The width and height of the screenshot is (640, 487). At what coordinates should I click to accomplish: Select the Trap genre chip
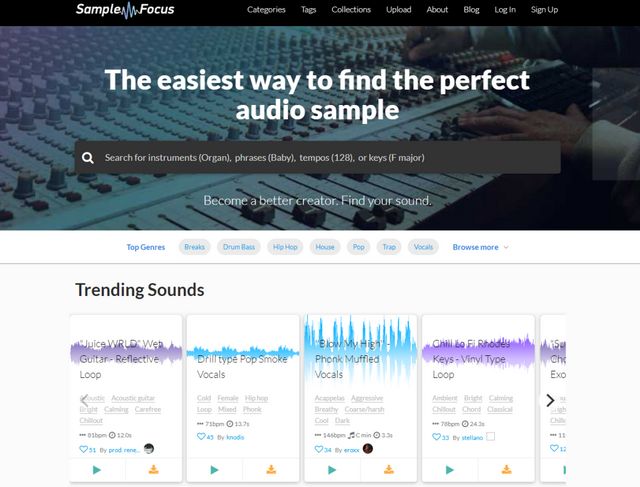(389, 247)
